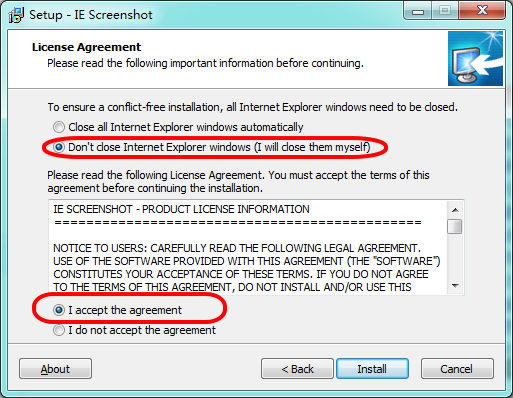Click inside the license agreement text box
Viewport: 513px width, 398px height.
point(248,247)
